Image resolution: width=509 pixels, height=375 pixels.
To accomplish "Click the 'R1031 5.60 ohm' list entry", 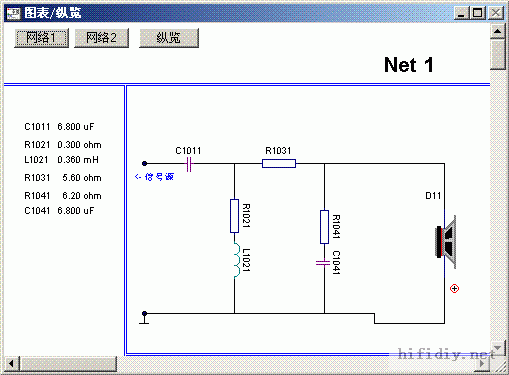I will pyautogui.click(x=63, y=178).
